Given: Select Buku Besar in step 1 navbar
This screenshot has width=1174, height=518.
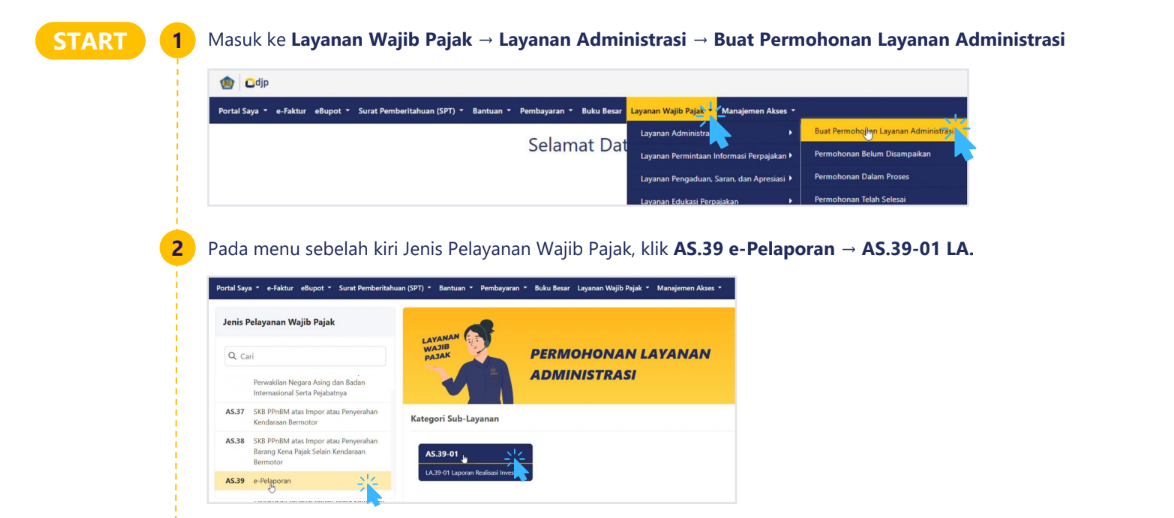Looking at the screenshot, I should [x=602, y=111].
